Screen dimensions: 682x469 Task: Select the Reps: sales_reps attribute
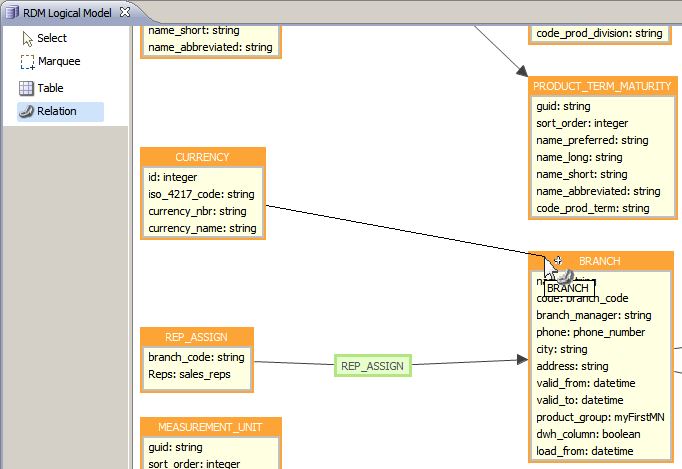189,374
